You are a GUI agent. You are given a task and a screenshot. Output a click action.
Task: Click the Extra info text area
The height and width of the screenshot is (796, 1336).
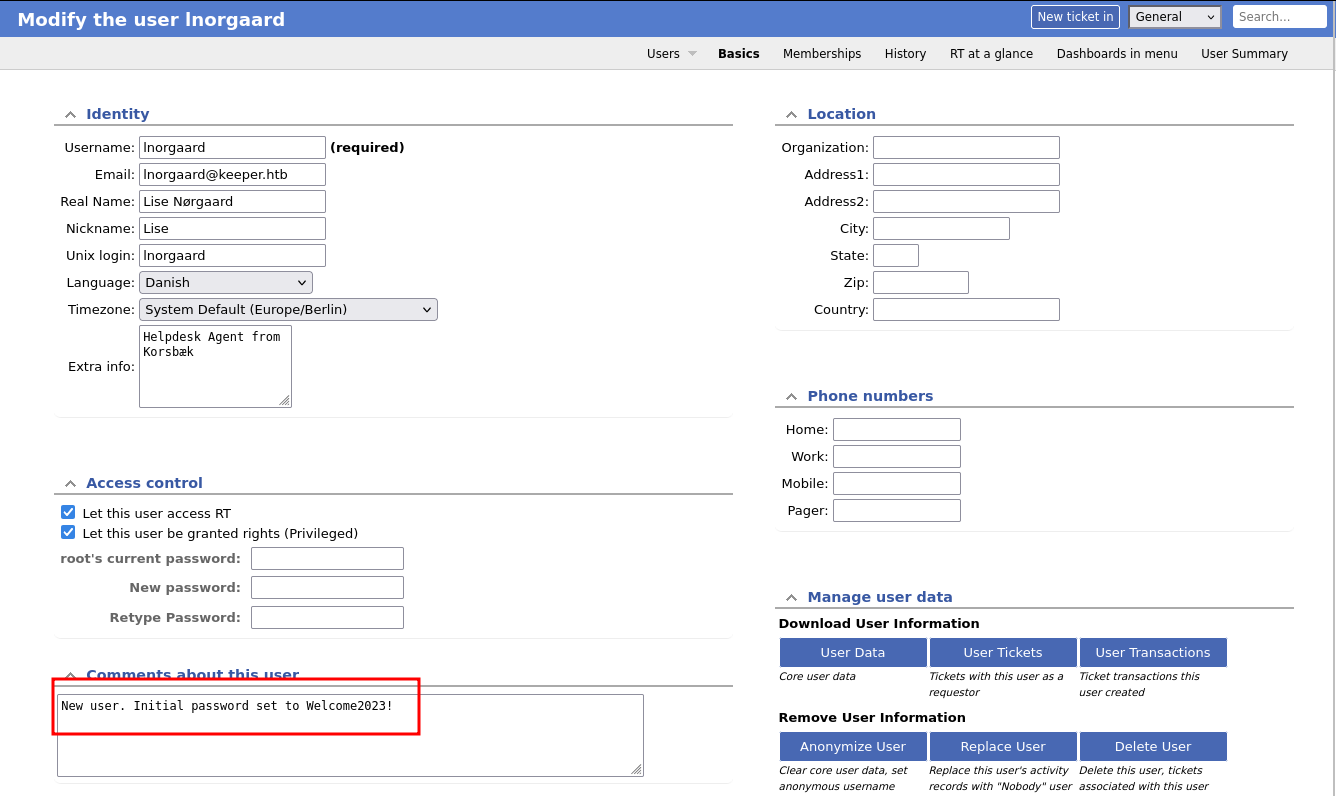click(x=215, y=367)
